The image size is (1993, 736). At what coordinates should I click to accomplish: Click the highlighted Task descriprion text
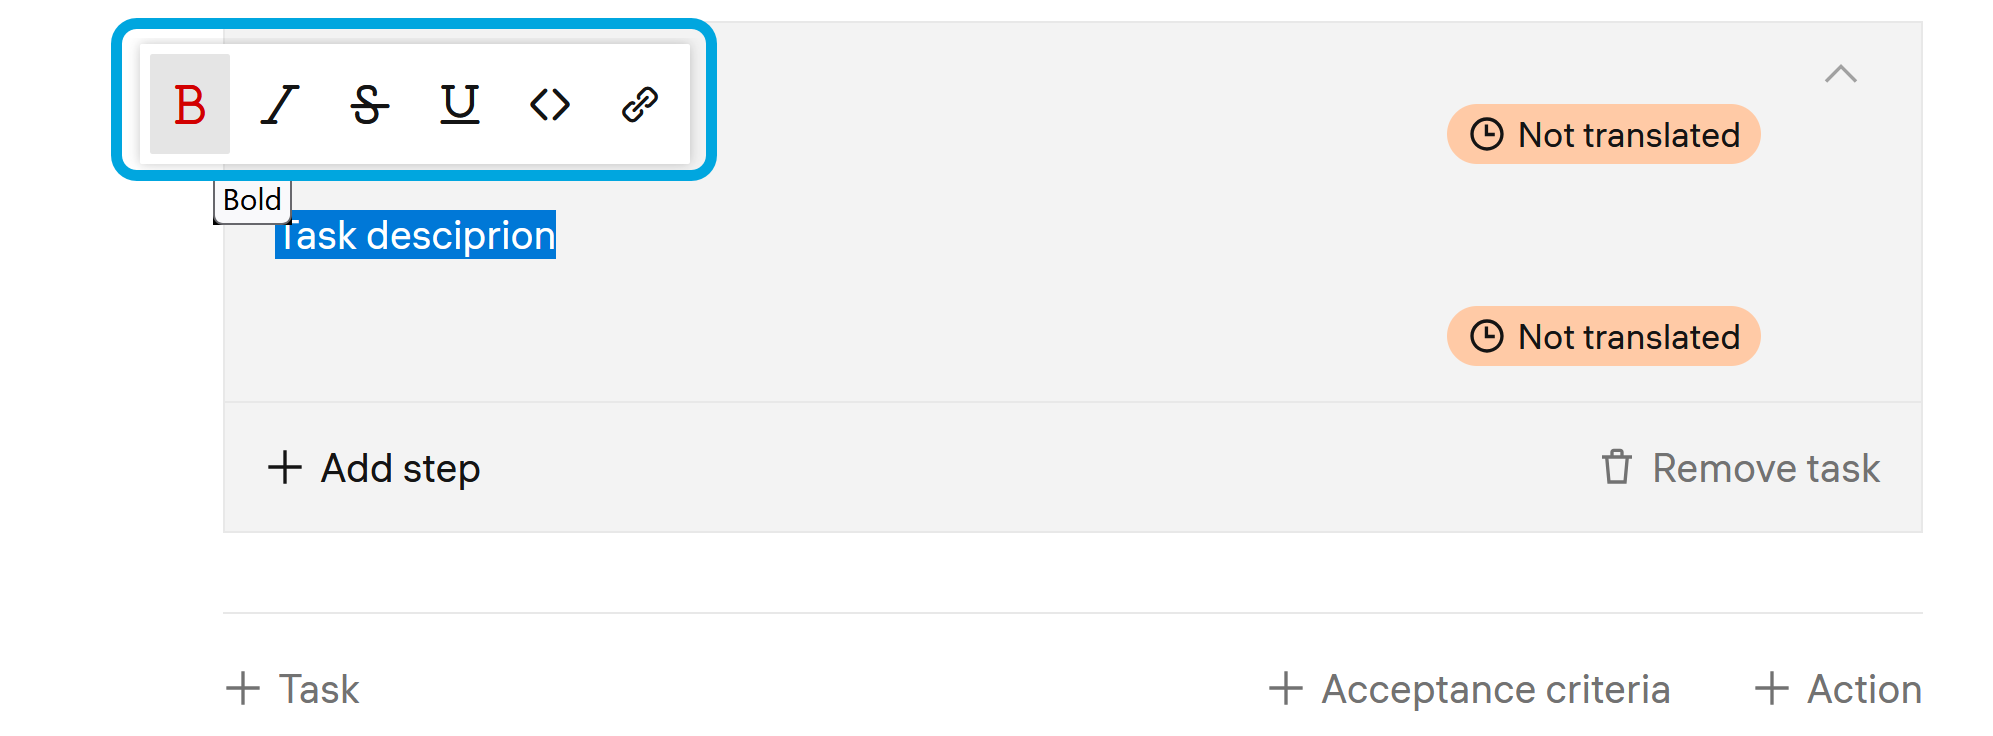[416, 235]
